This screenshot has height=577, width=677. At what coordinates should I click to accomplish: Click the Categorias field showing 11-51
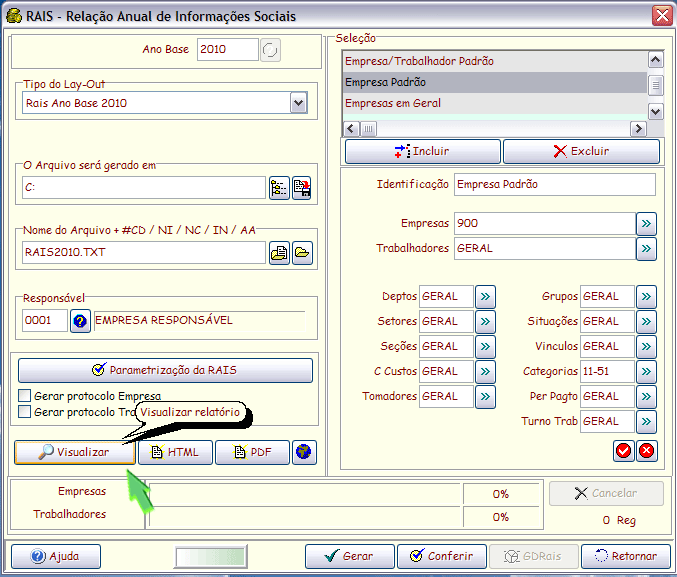607,372
